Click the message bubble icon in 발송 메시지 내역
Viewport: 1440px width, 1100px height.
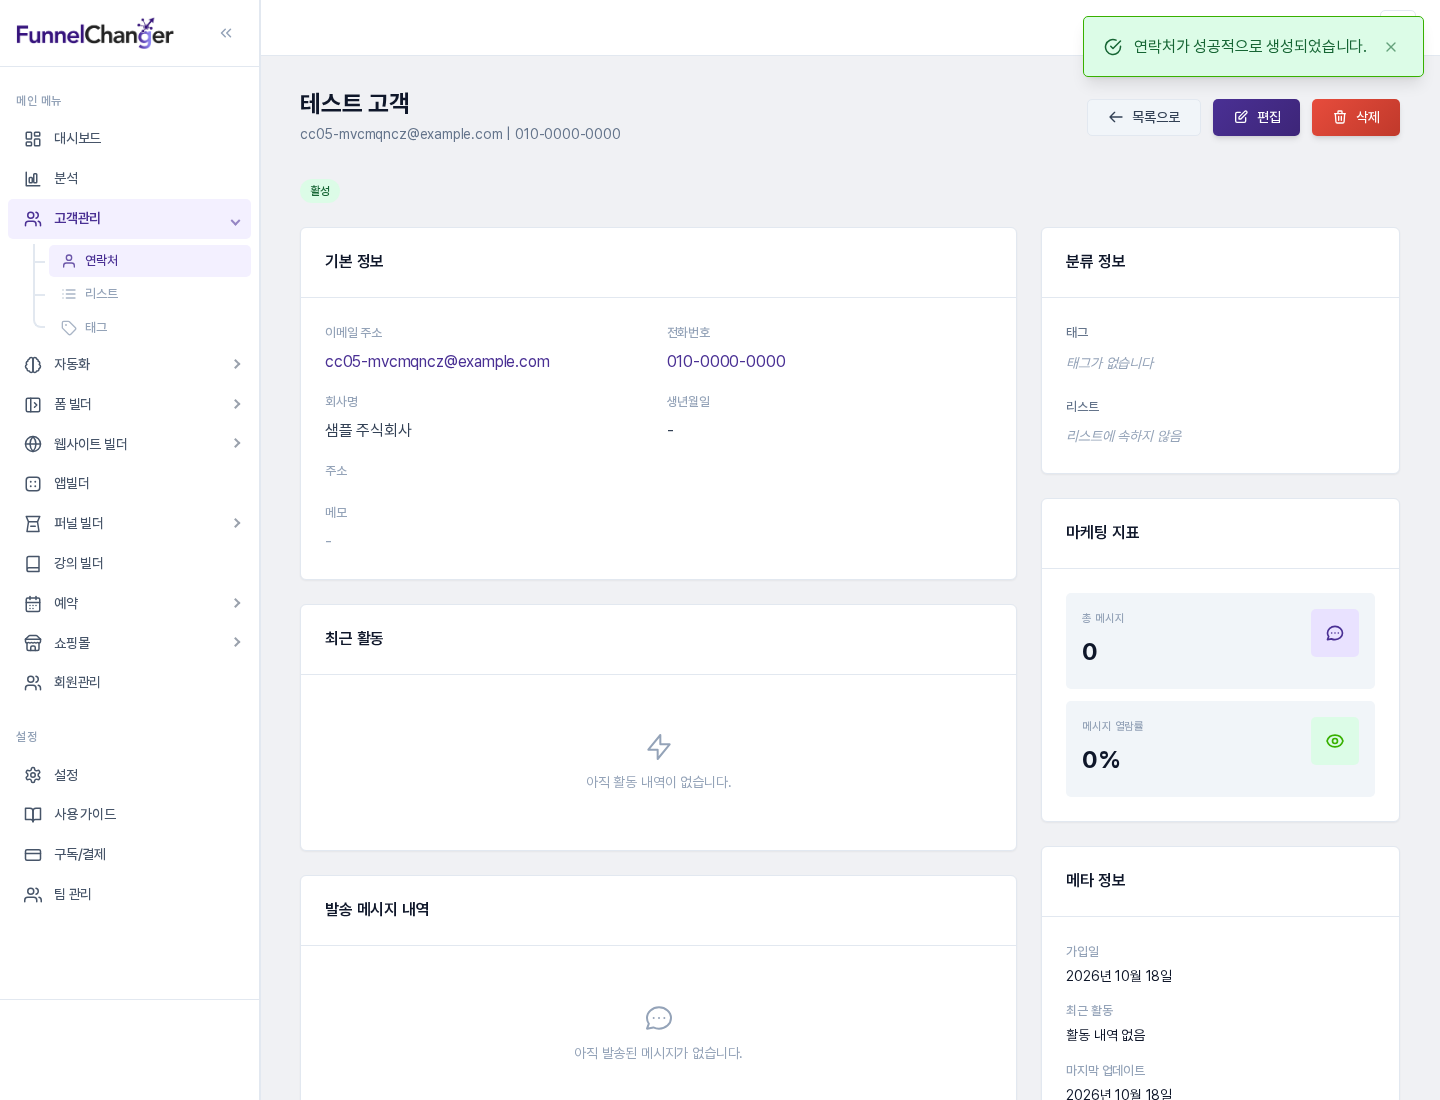659,1018
